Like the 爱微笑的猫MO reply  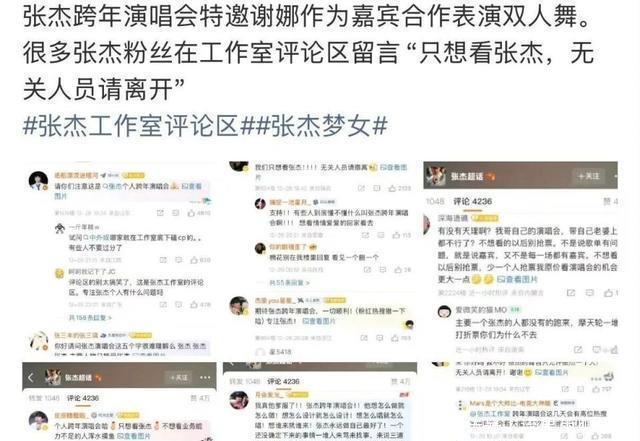tap(615, 350)
